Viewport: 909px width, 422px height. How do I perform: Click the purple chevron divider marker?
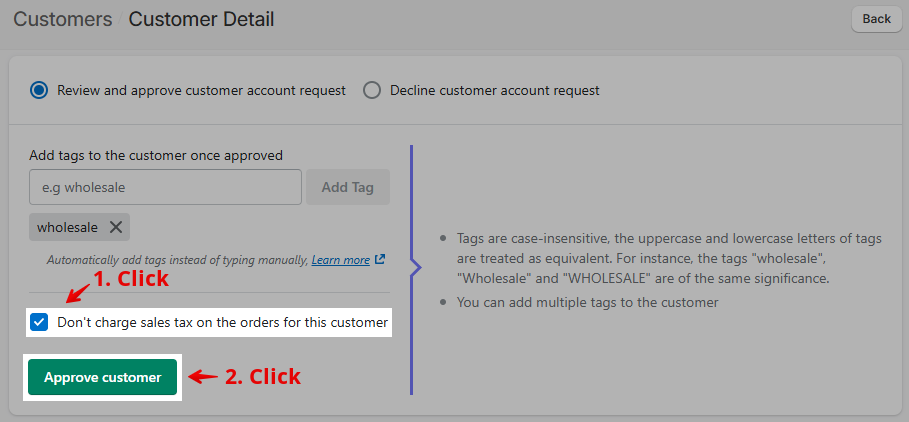414,267
